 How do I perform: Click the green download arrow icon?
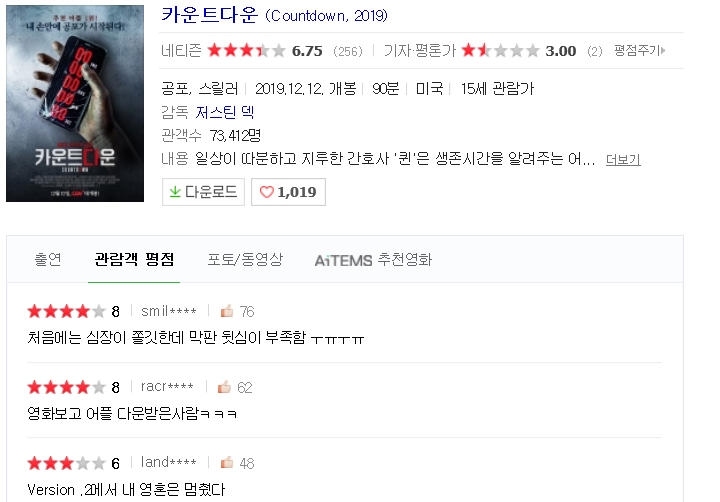click(175, 192)
